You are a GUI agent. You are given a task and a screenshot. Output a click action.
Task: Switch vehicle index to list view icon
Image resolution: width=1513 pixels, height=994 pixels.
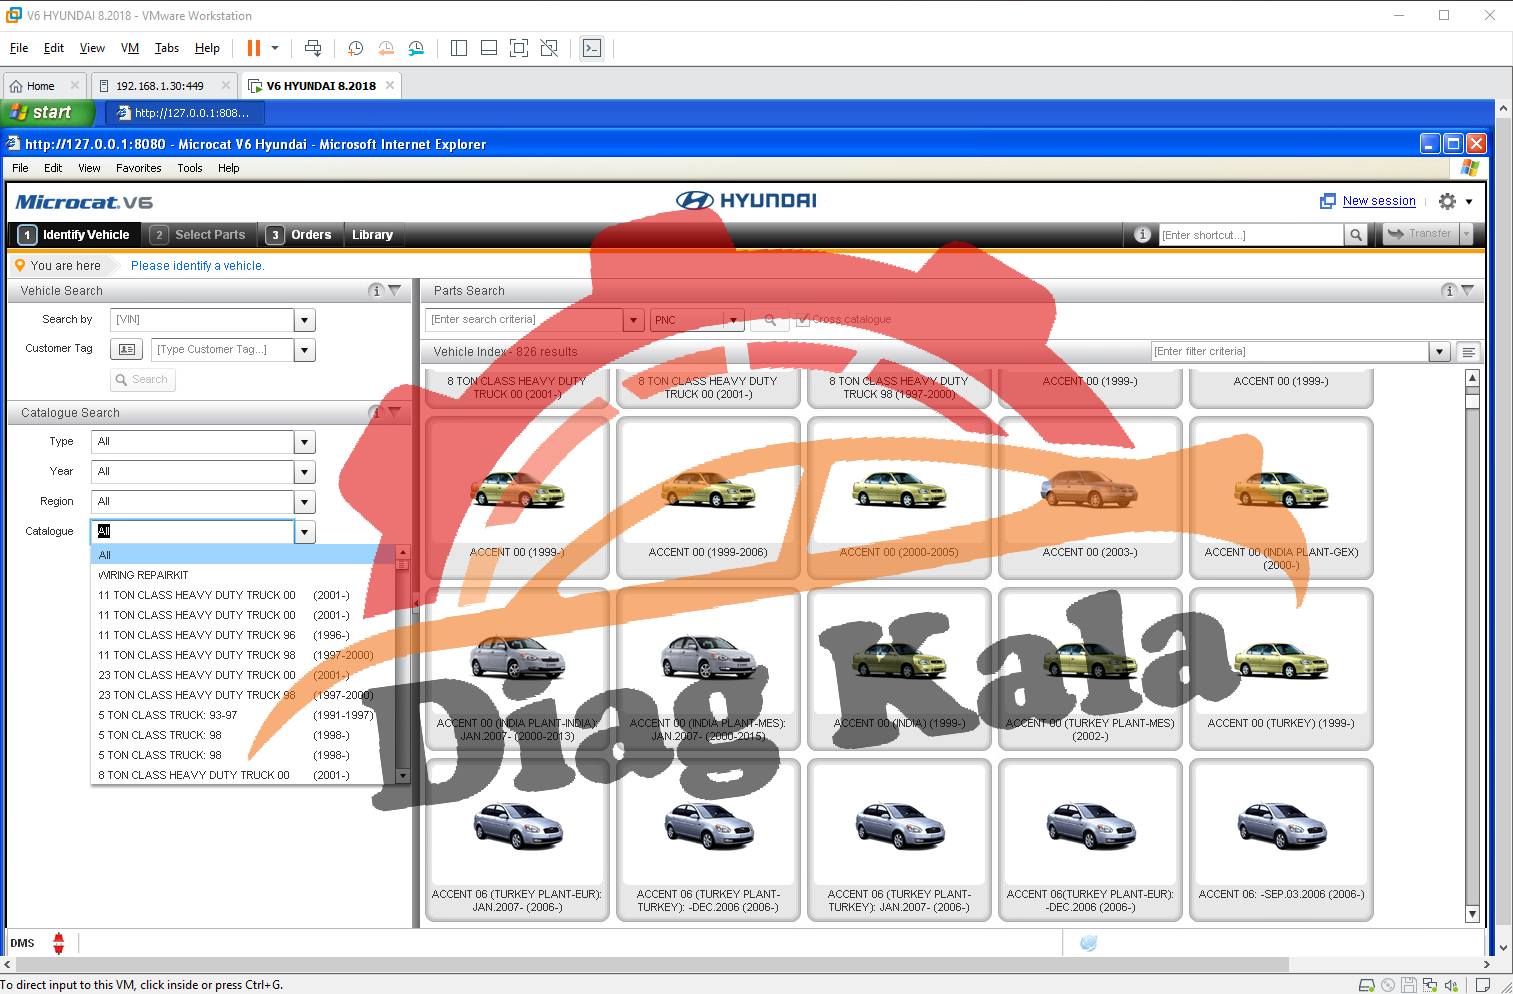click(x=1469, y=352)
